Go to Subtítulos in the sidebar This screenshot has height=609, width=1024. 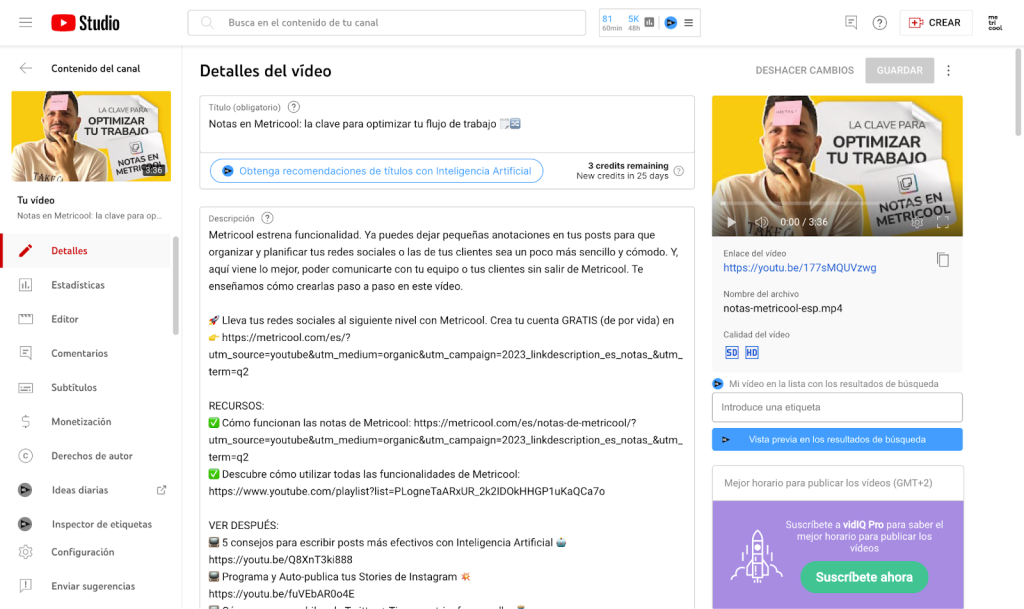74,387
